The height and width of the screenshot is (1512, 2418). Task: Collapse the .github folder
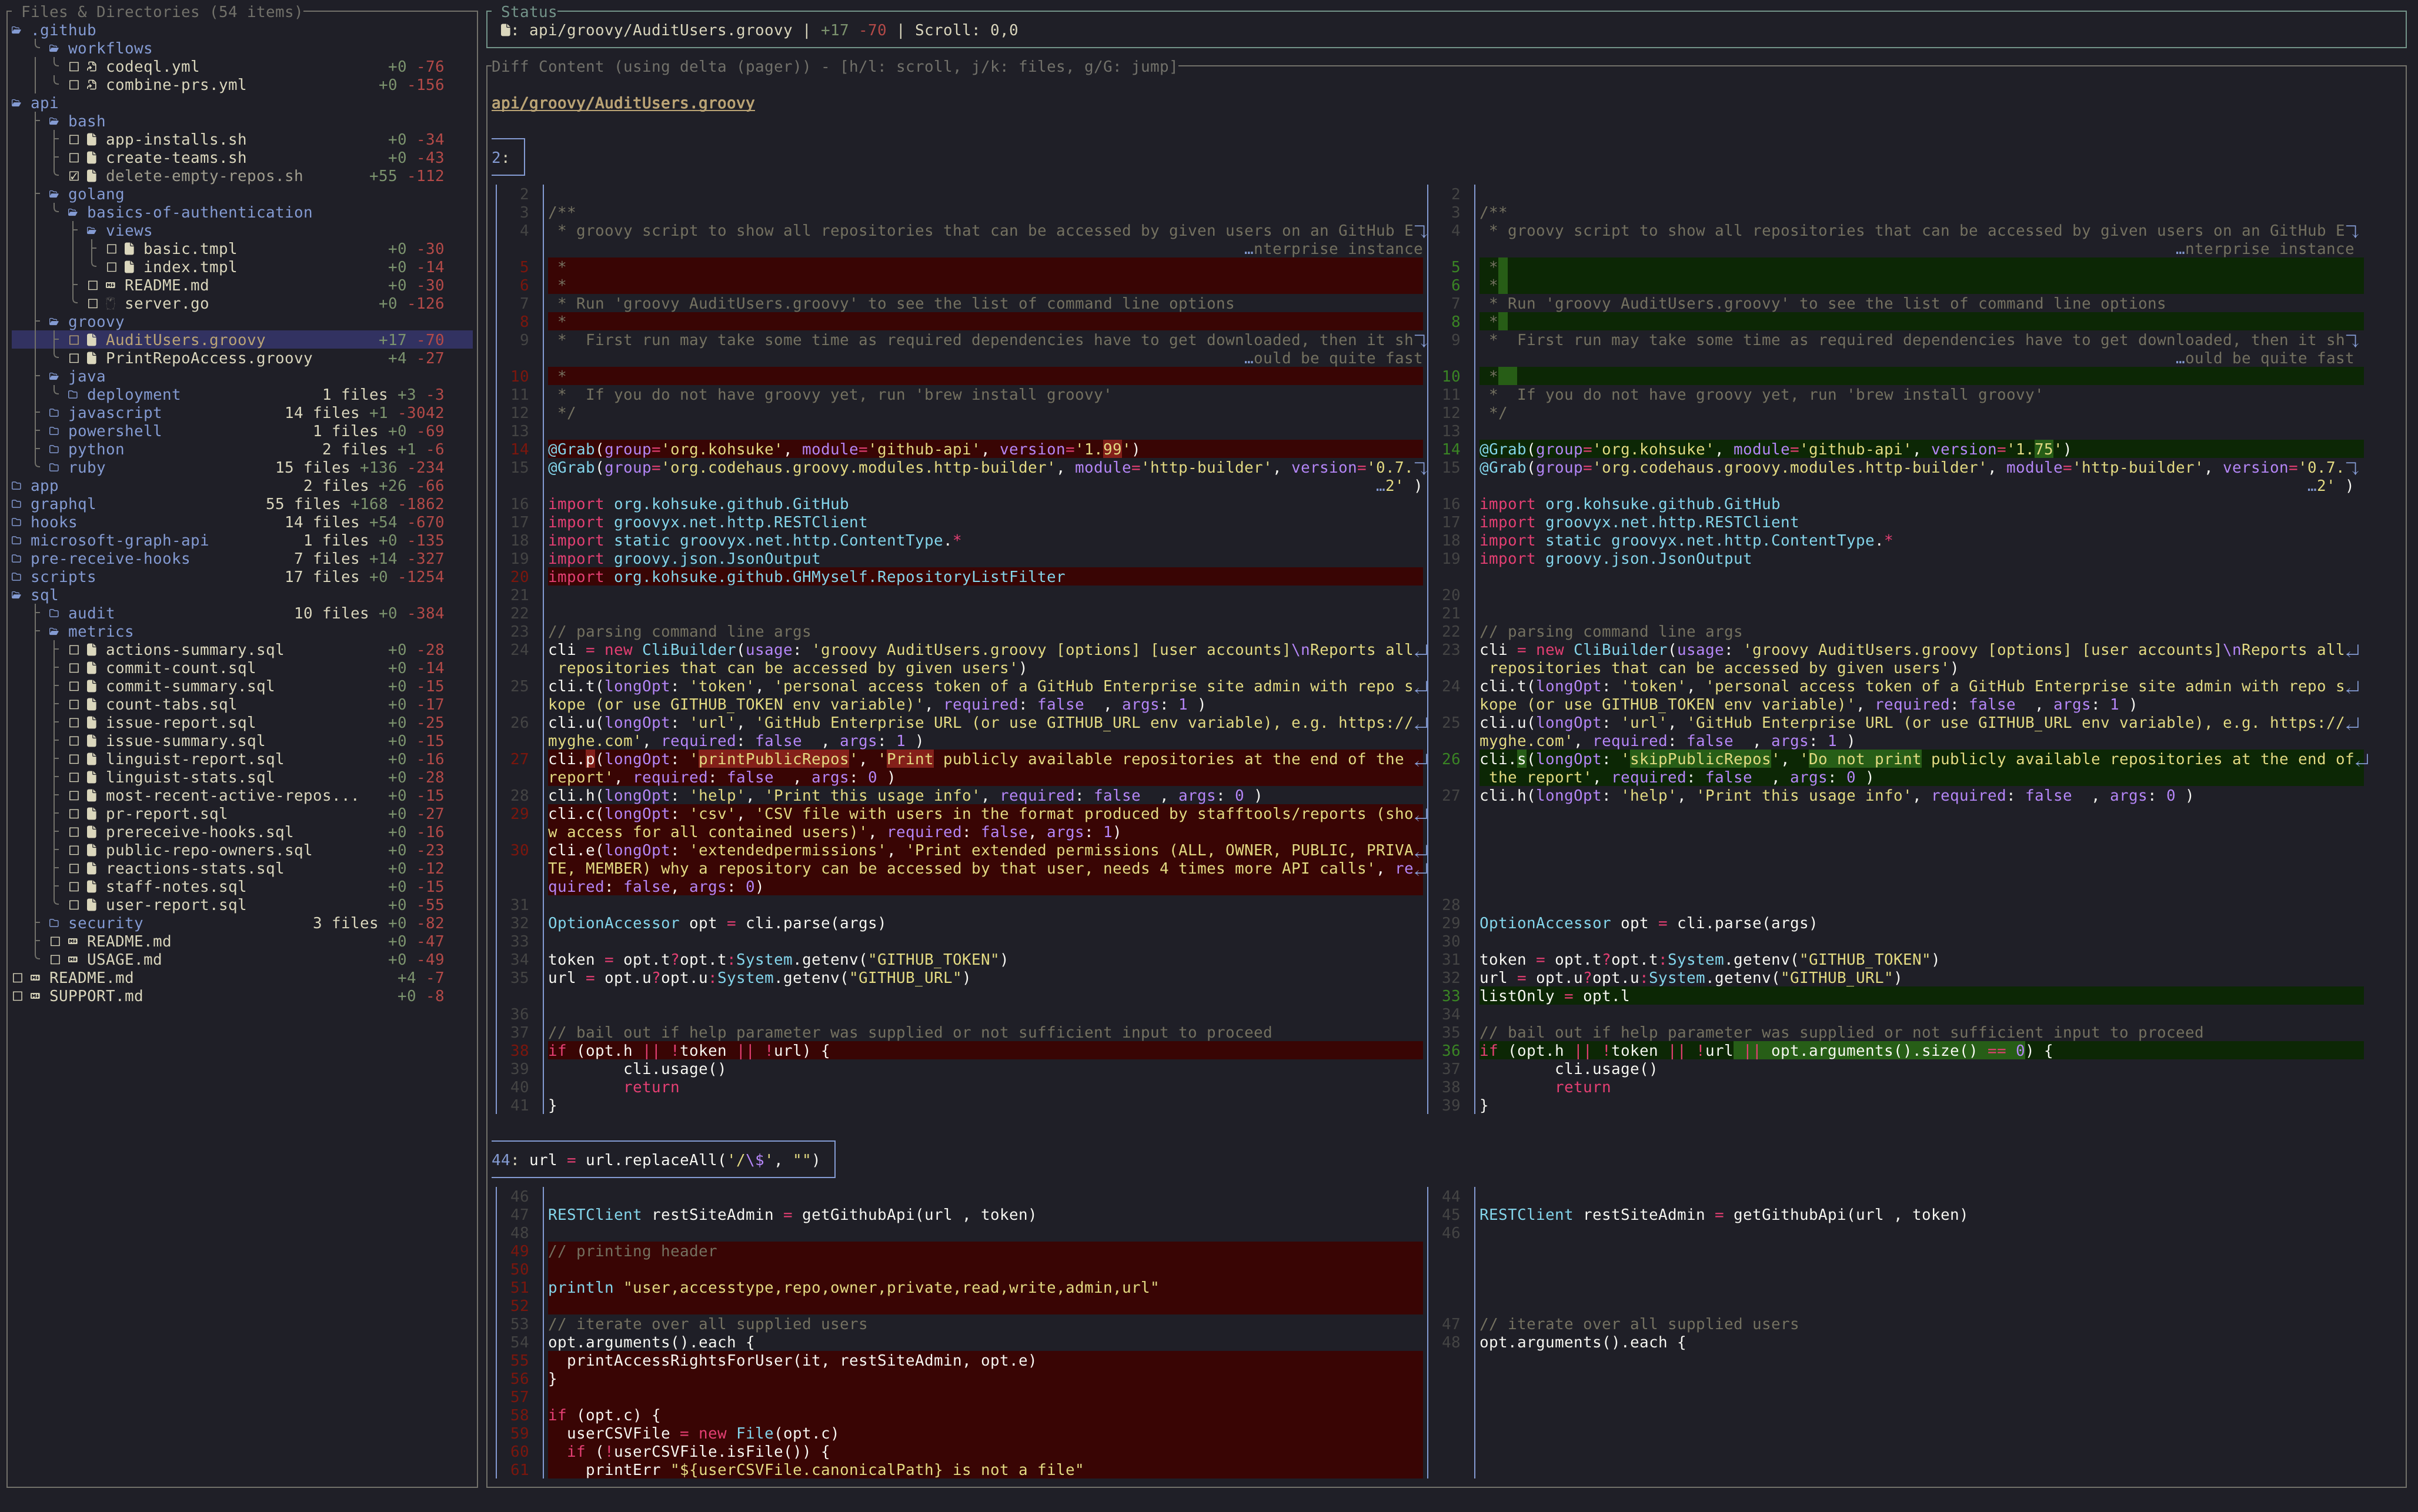18,30
